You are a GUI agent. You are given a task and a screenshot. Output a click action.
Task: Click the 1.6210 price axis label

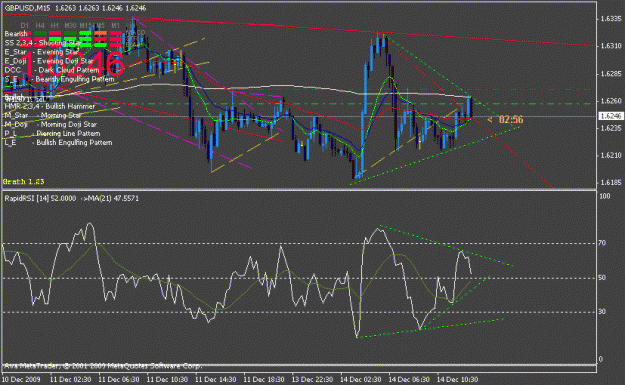pos(611,155)
